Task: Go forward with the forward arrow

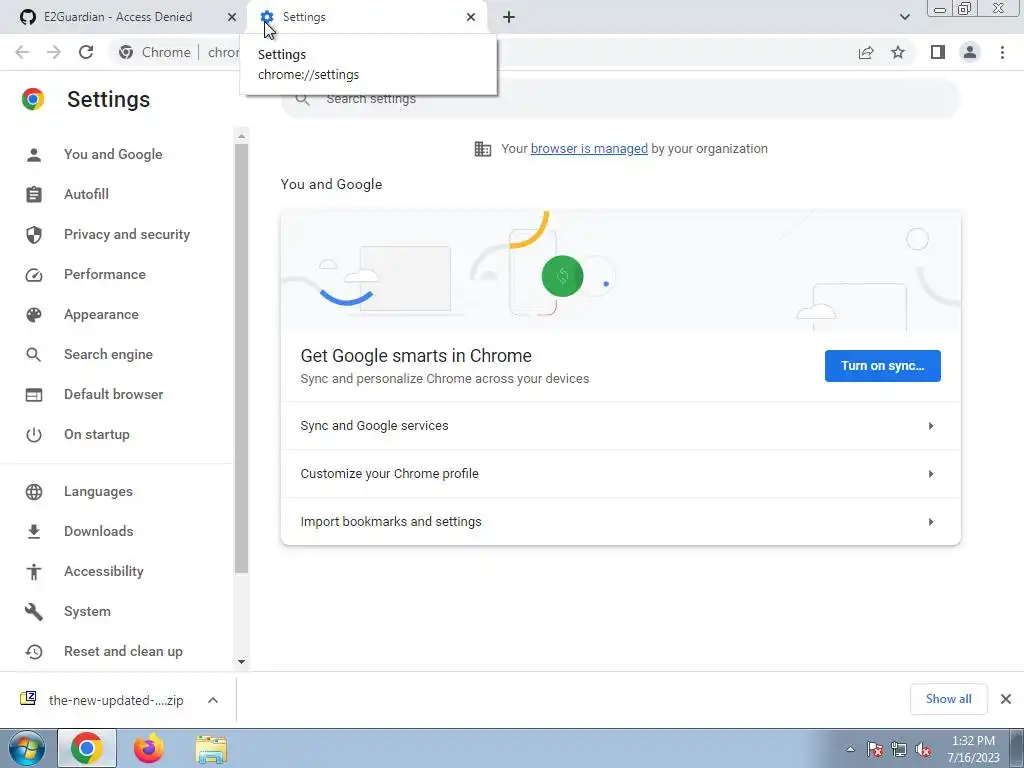Action: click(x=54, y=52)
